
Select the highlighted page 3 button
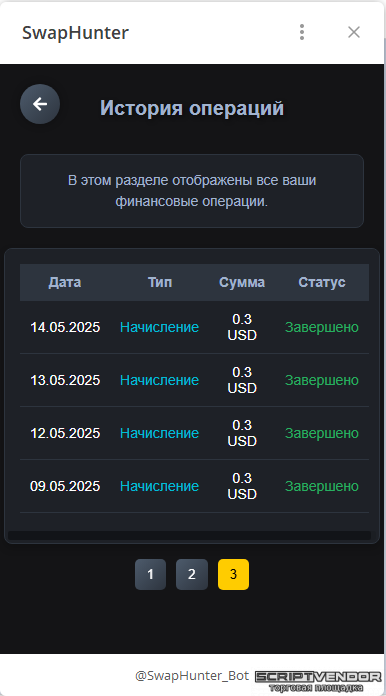click(233, 574)
